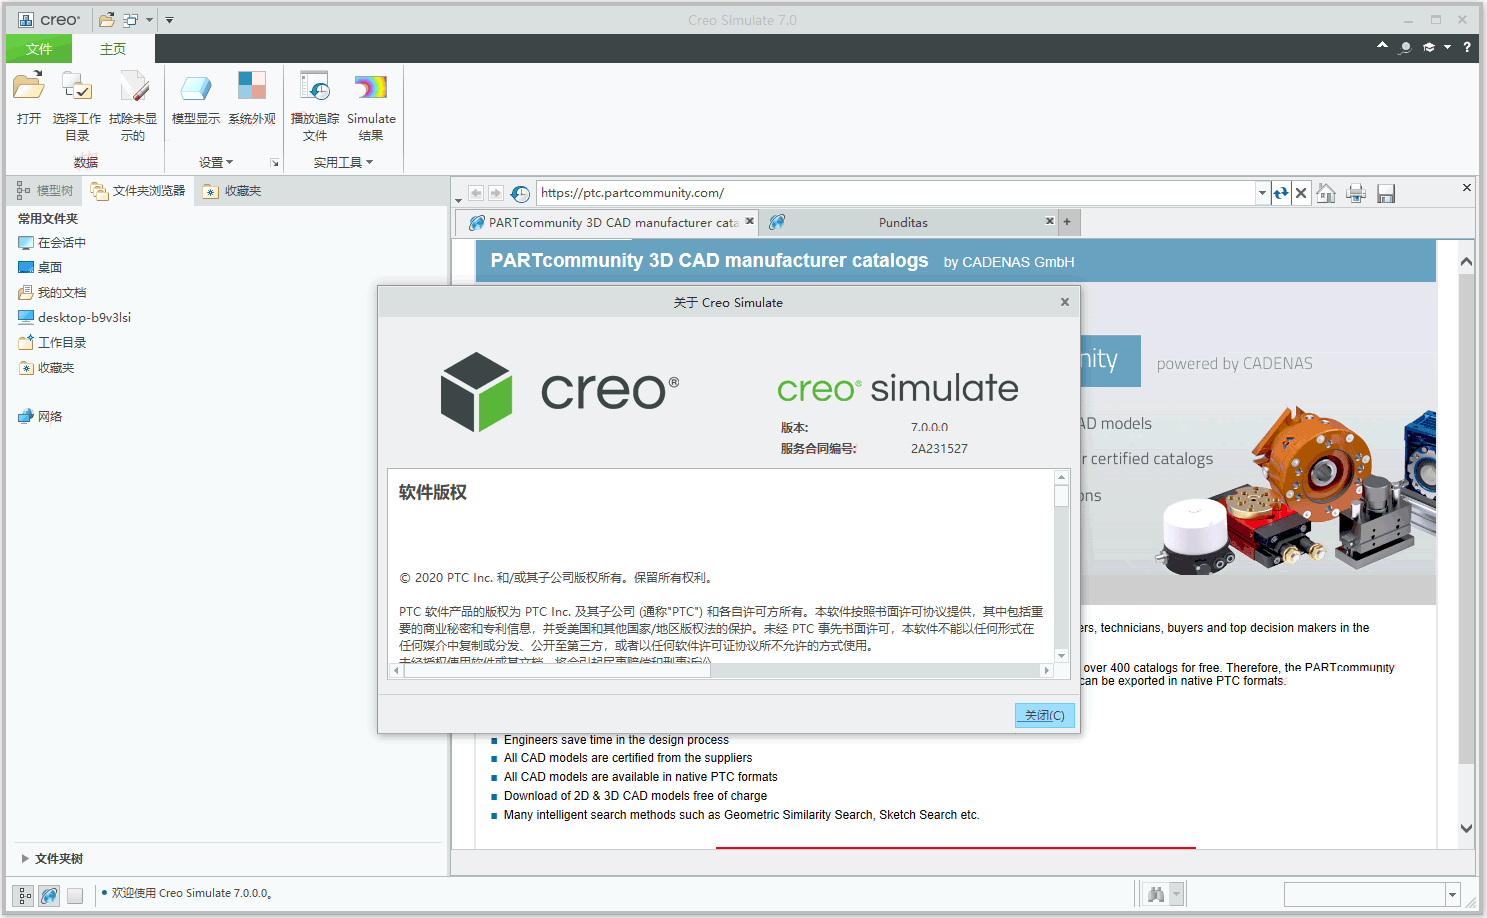Use the binoculars search icon

coord(1157,893)
